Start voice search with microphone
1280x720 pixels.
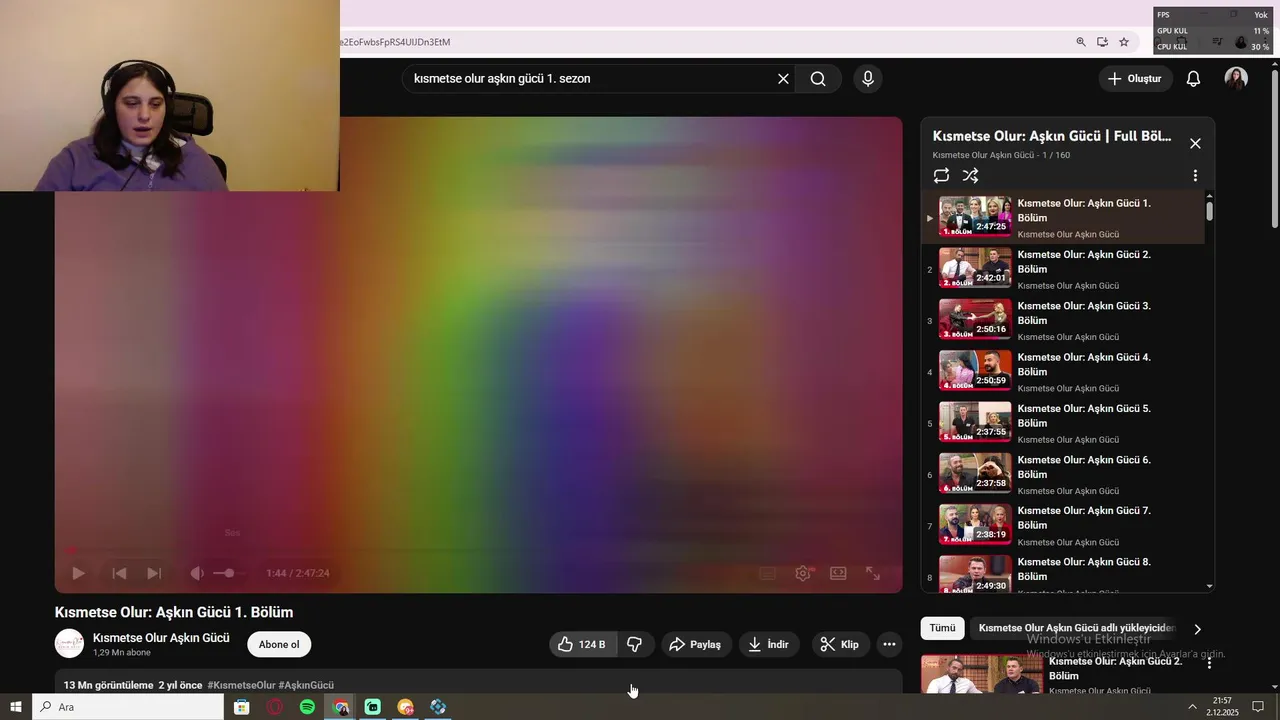tap(868, 79)
